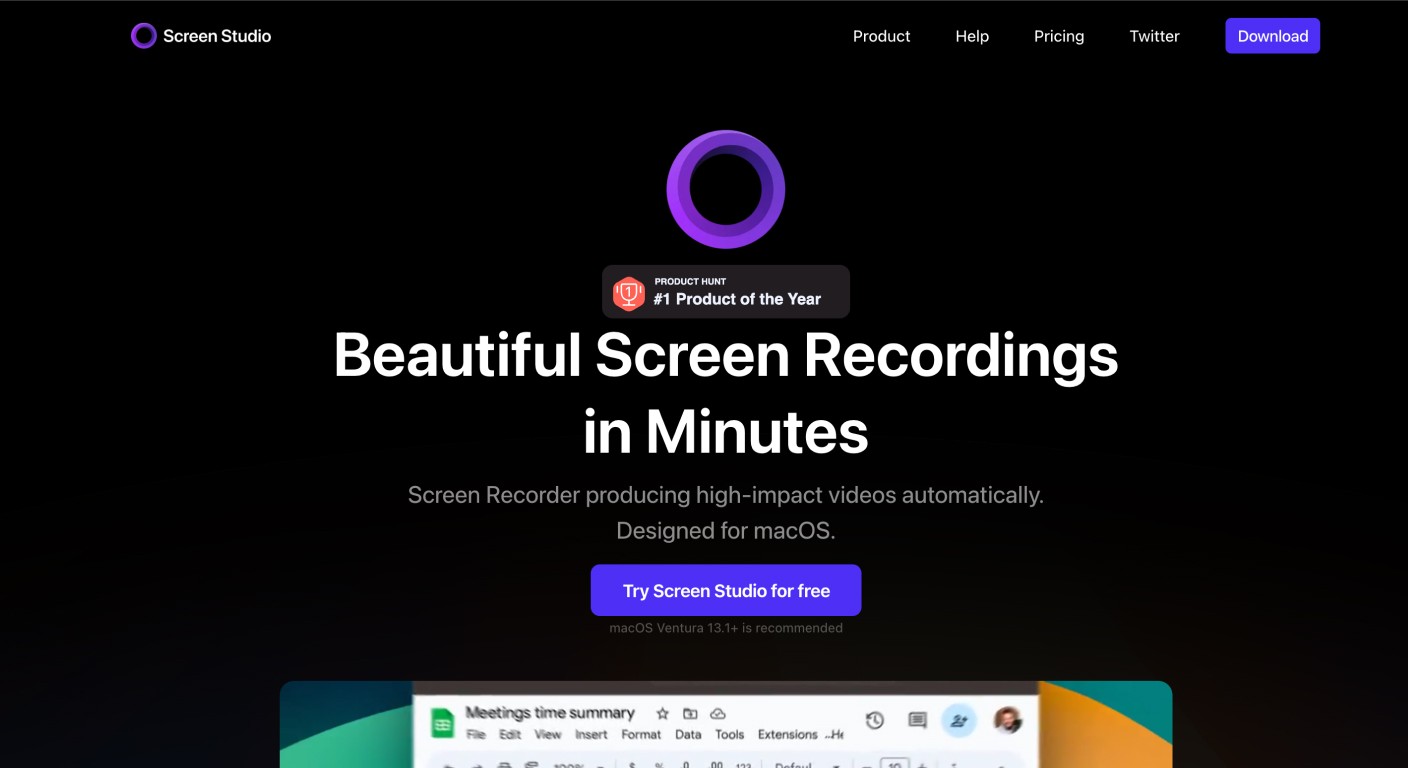The image size is (1408, 768).
Task: Open the Product menu in navigation
Action: [881, 36]
